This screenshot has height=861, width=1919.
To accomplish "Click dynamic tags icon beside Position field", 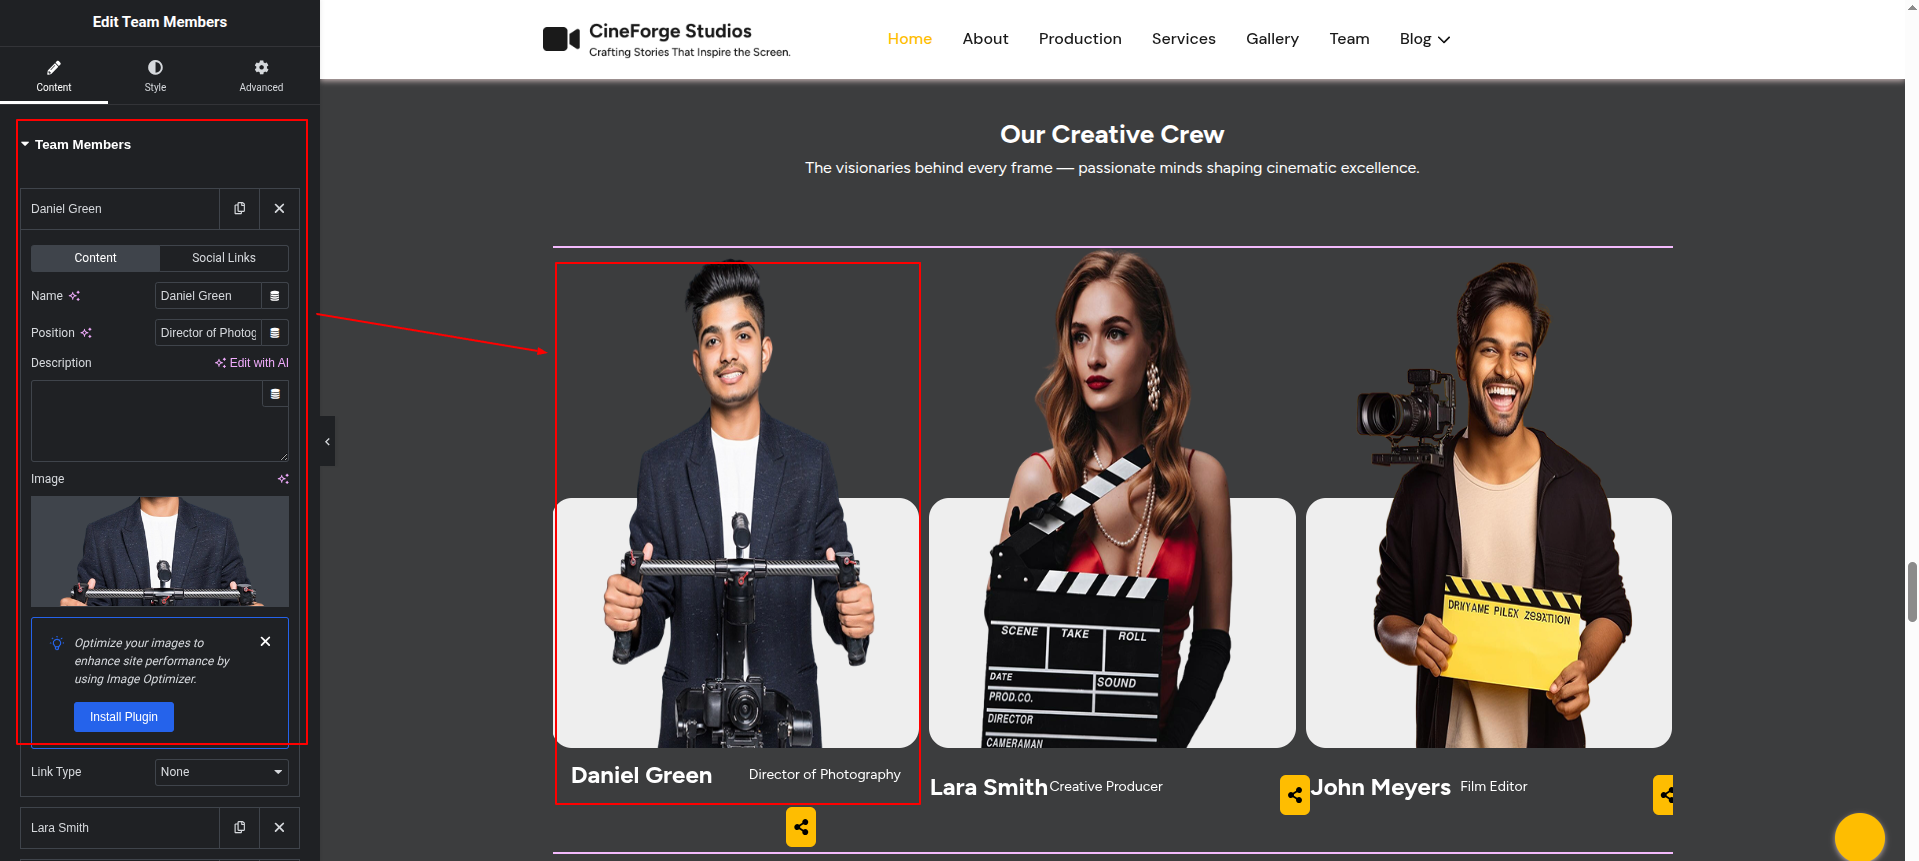I will pos(275,333).
